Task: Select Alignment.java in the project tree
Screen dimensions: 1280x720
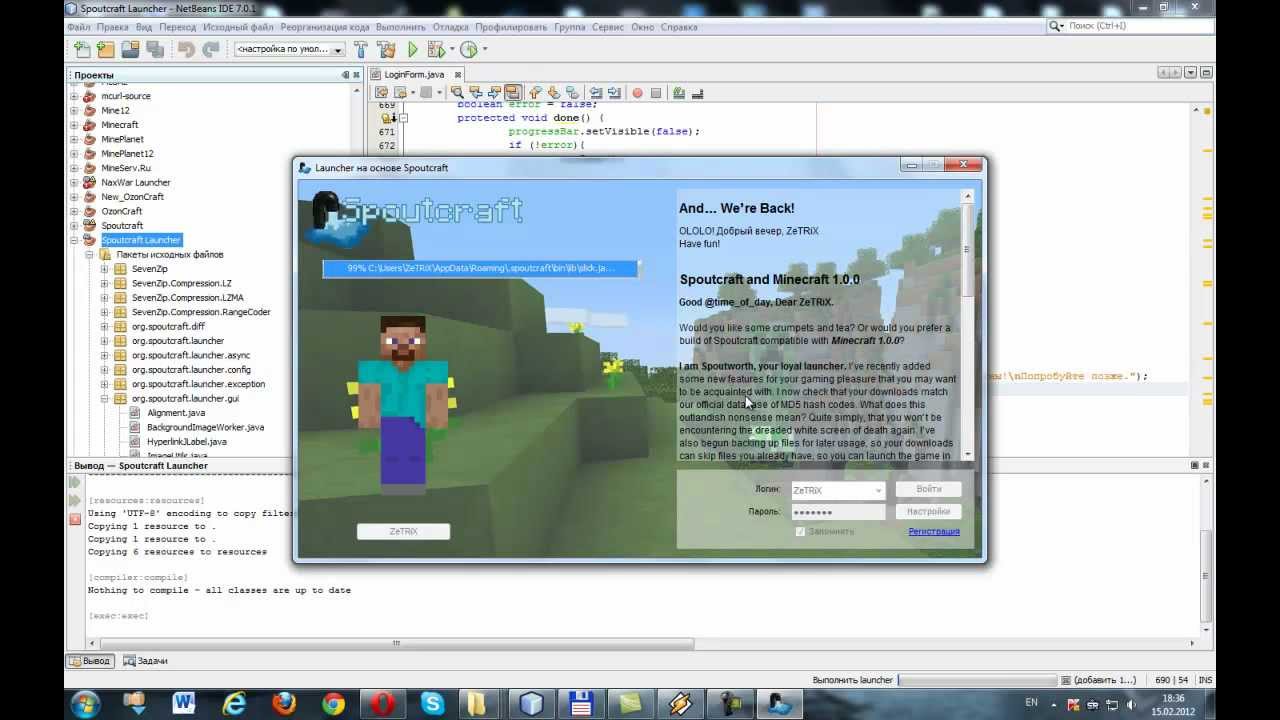Action: 175,412
